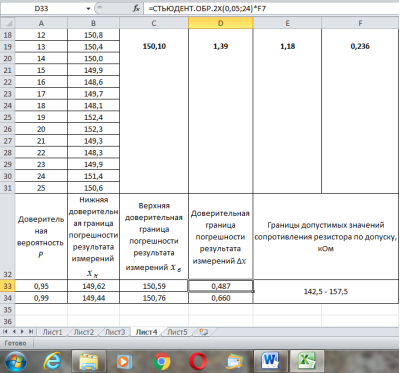Screen dimensions: 400x373
Task: Open the Word taskbar icon
Action: click(x=271, y=361)
